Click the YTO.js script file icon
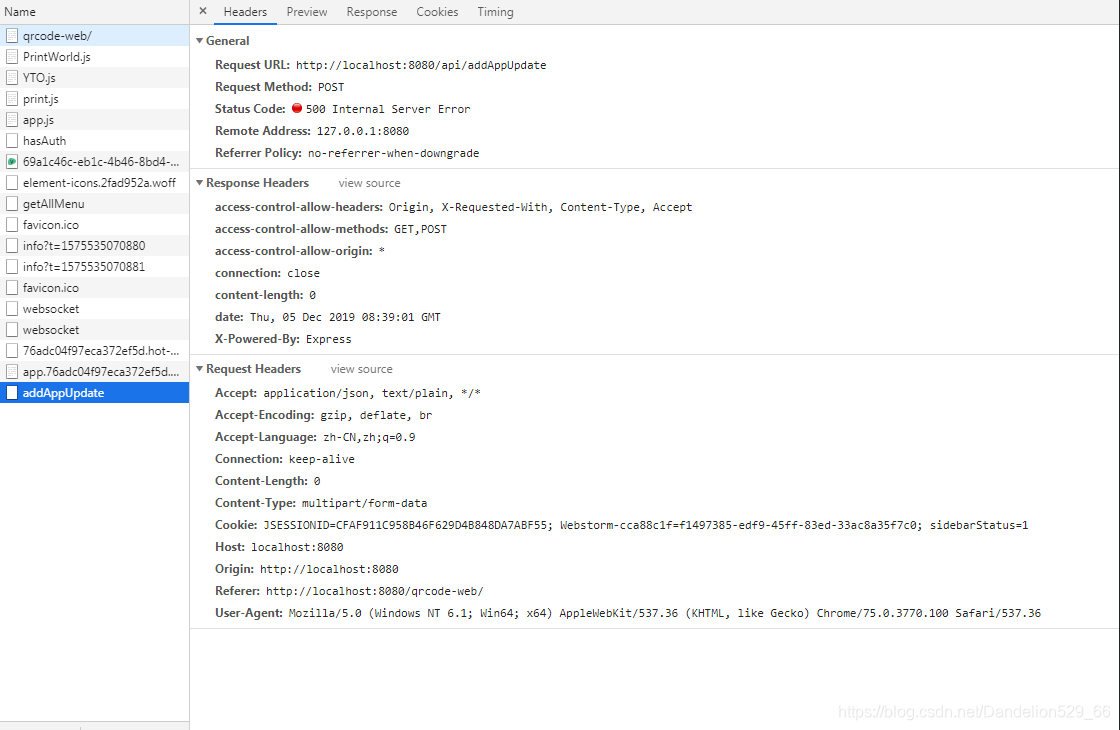This screenshot has height=730, width=1120. [11, 78]
